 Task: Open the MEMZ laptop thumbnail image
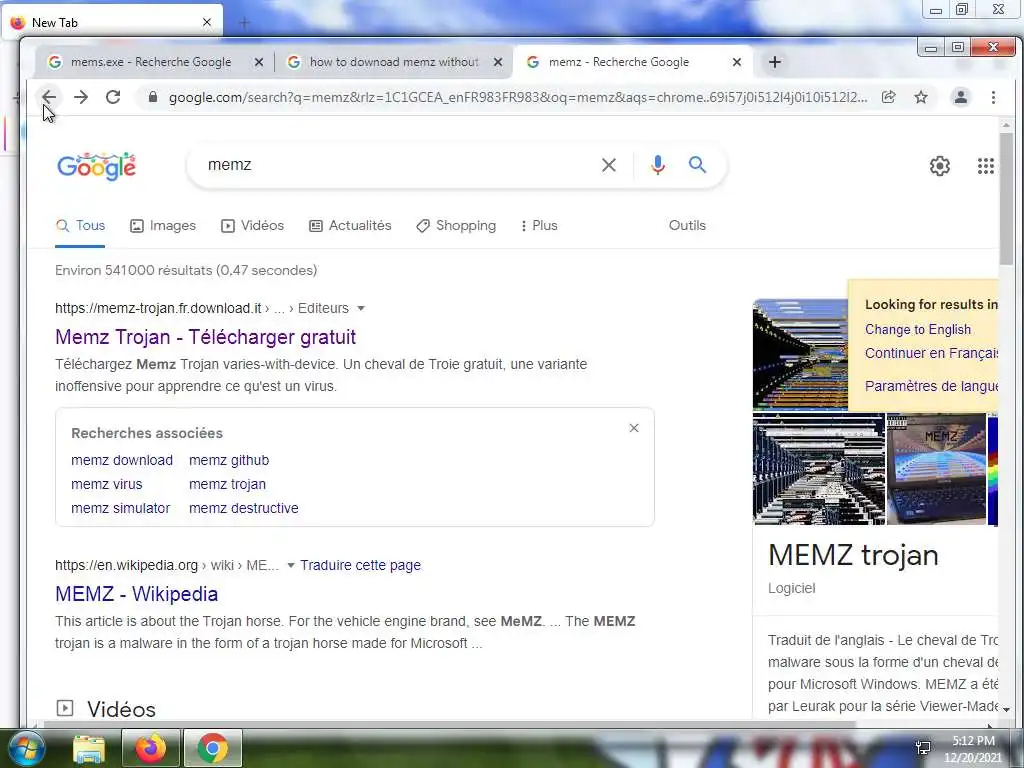point(936,469)
